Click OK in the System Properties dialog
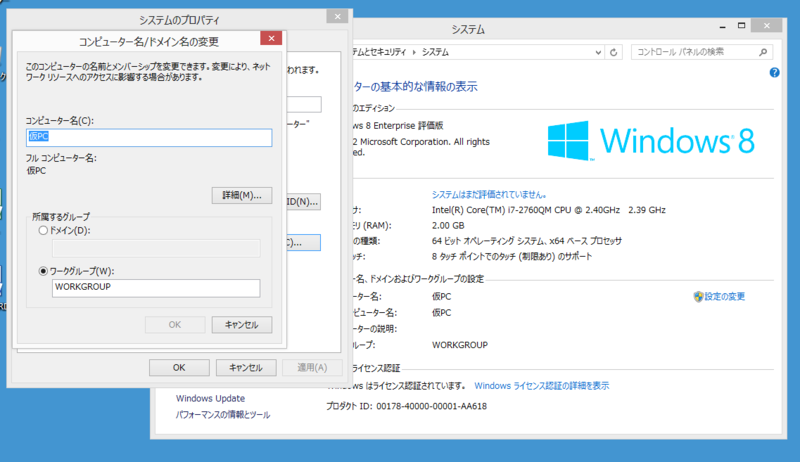This screenshot has height=462, width=800. pos(179,368)
